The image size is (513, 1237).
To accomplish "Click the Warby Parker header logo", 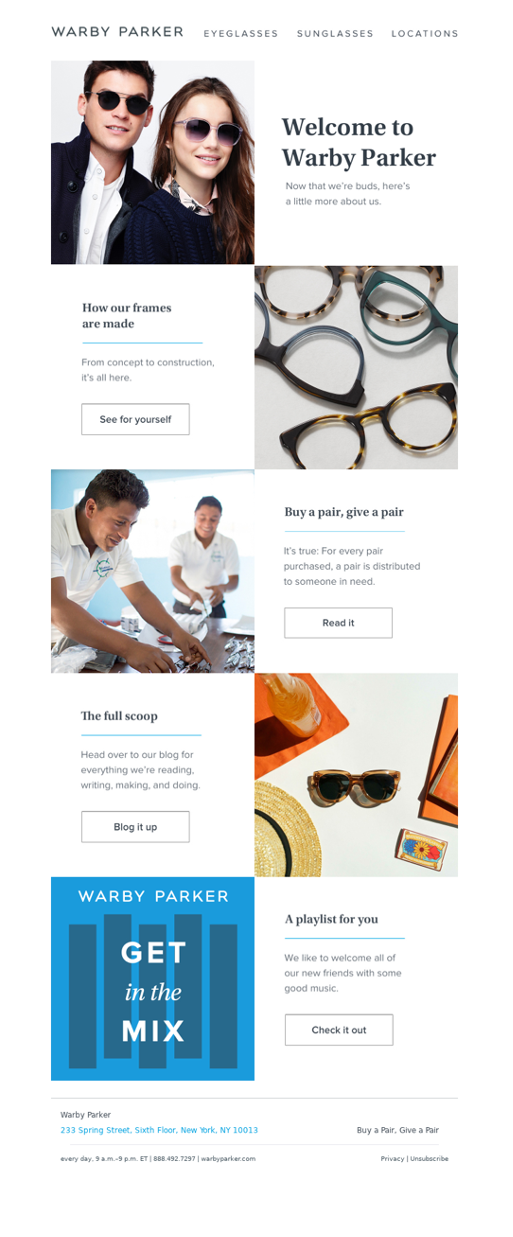I will click(117, 32).
